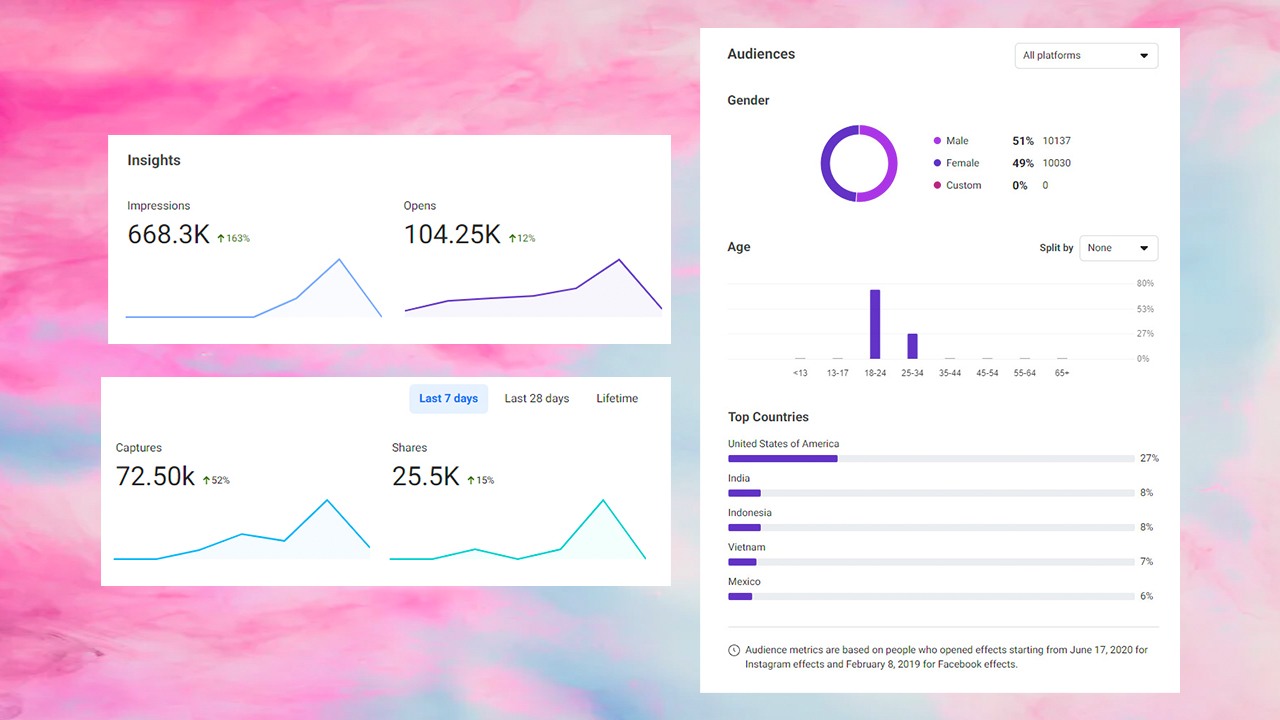Click the up arrow beside Captures 52%
This screenshot has width=1280, height=720.
coord(206,481)
